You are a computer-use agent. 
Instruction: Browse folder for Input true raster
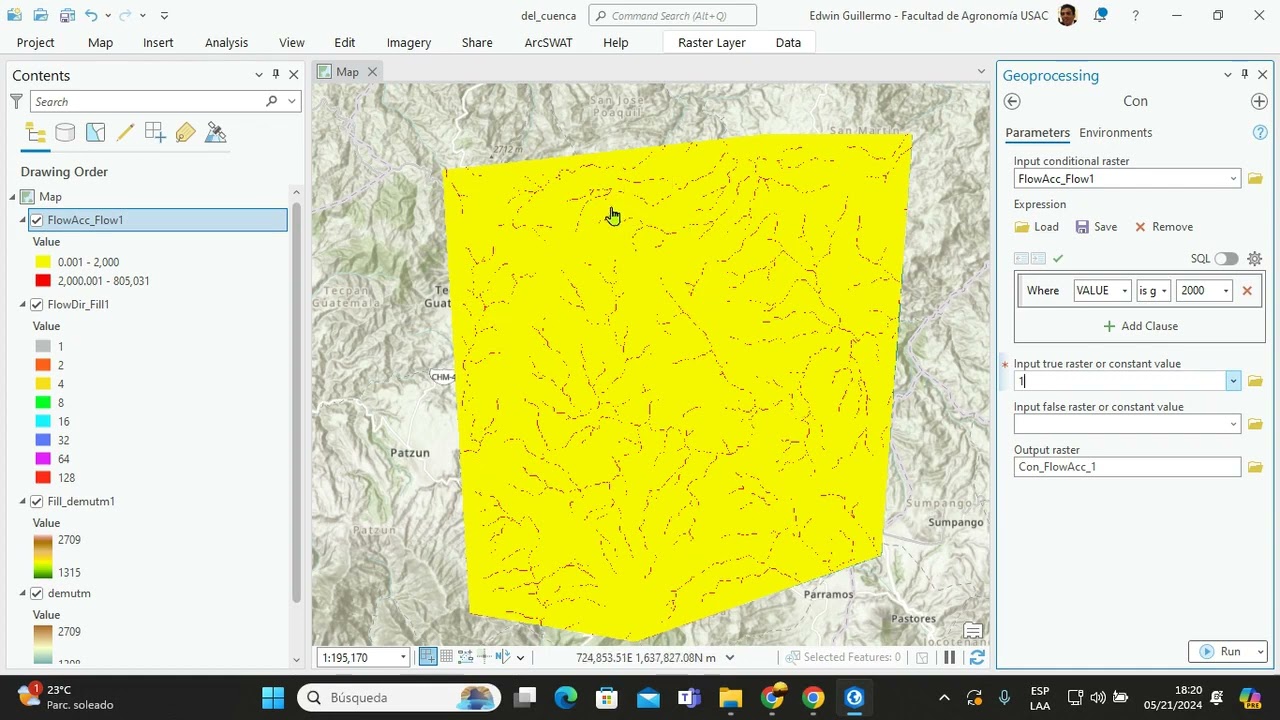(x=1255, y=381)
